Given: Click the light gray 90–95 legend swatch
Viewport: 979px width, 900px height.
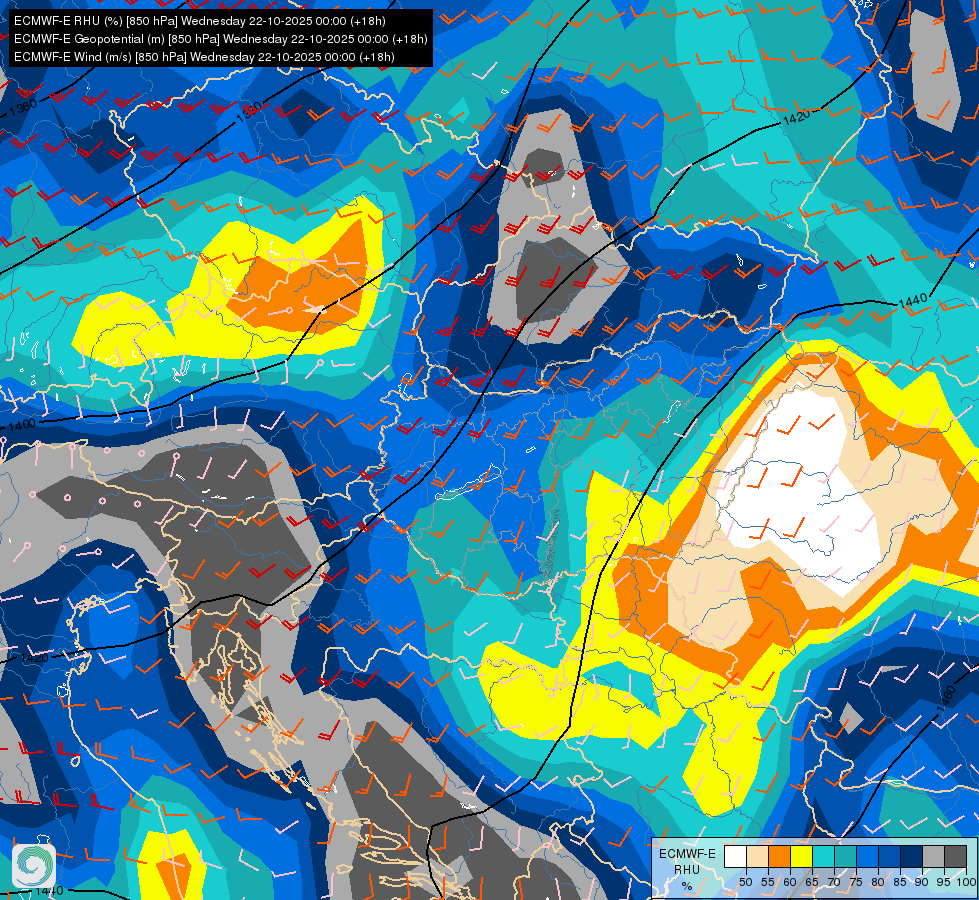Looking at the screenshot, I should [x=933, y=856].
